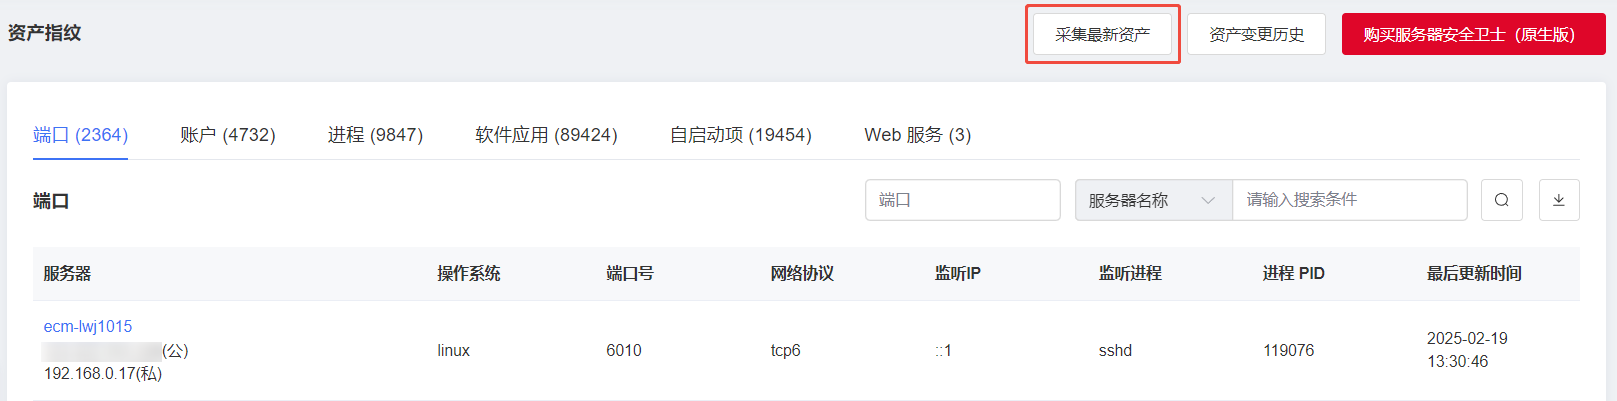Viewport: 1617px width, 401px height.
Task: Click the 最后更新时间 column header
Action: tap(1474, 273)
